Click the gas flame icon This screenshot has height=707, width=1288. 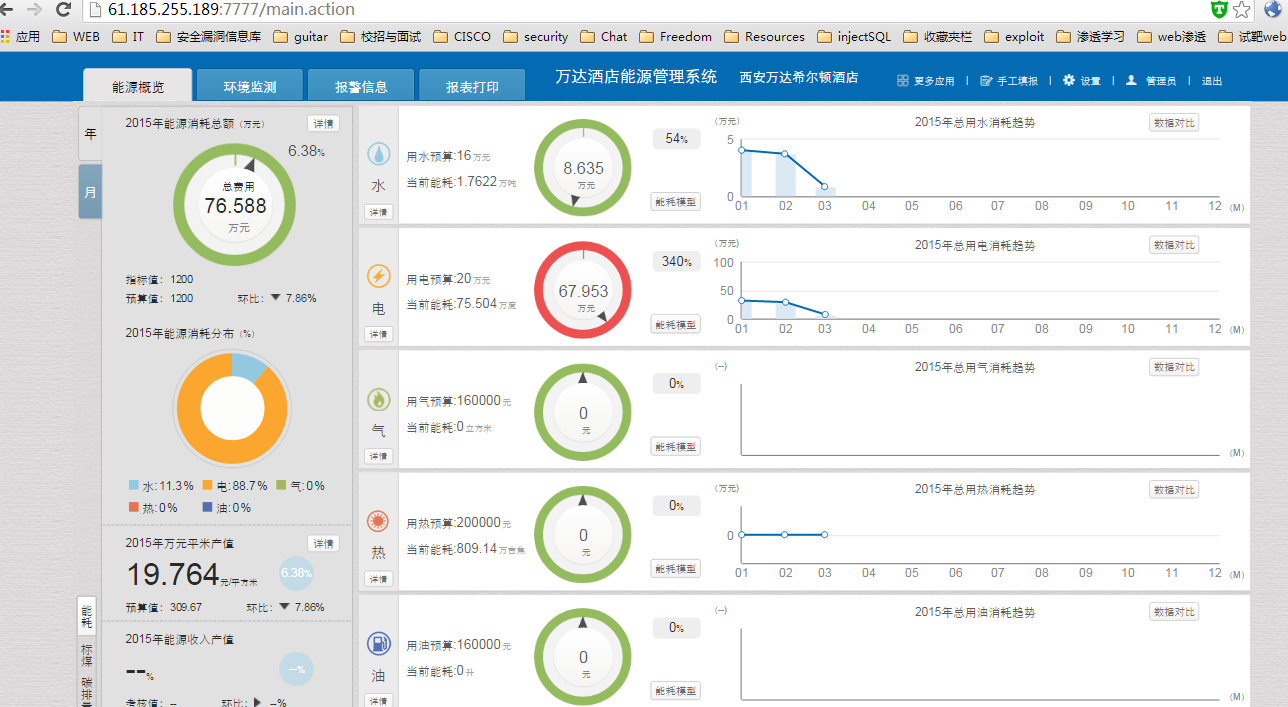[378, 399]
